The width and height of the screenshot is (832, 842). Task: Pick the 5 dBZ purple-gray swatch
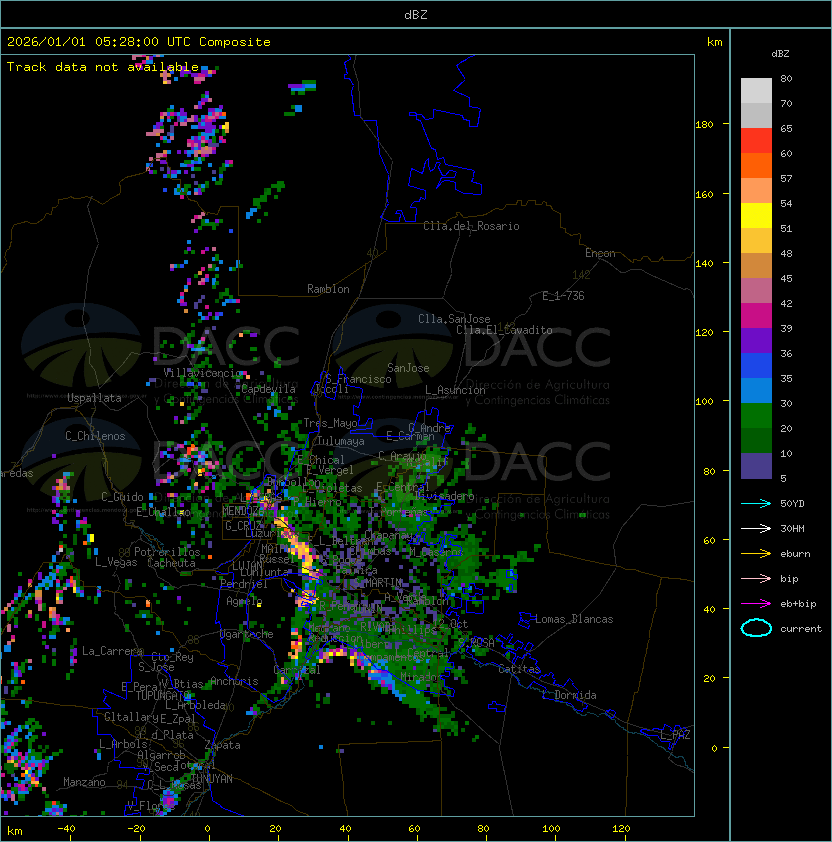click(756, 466)
